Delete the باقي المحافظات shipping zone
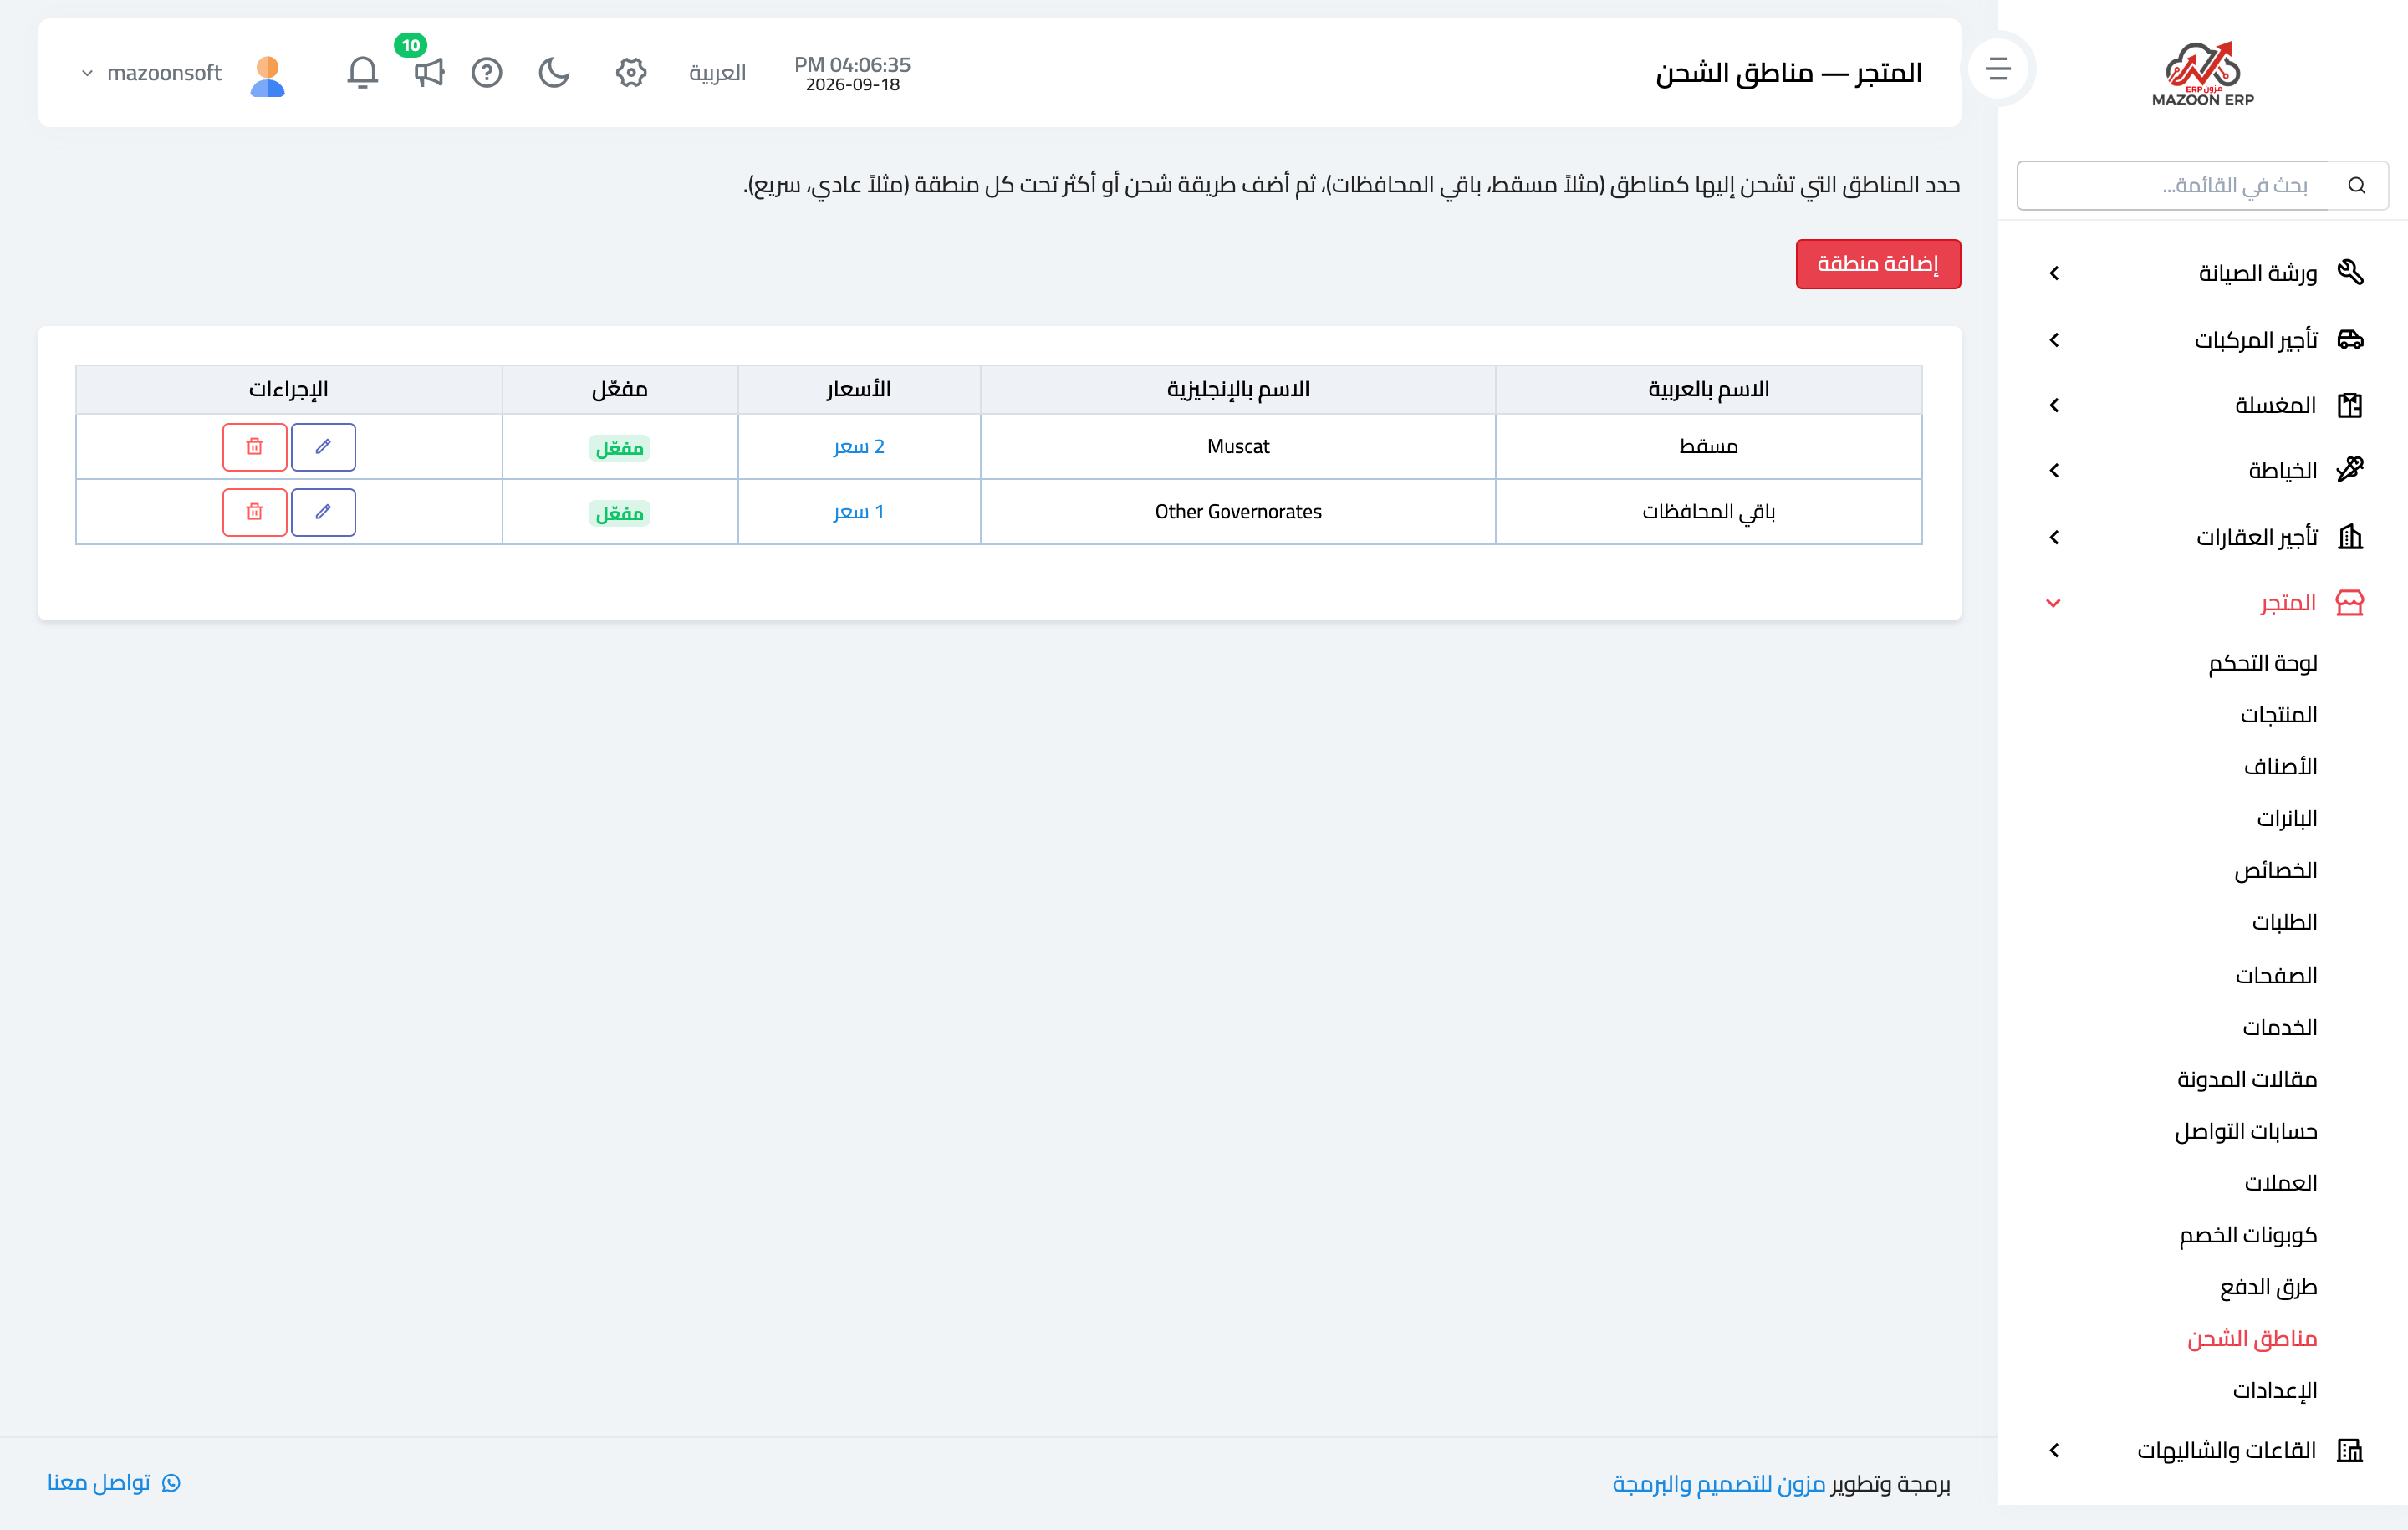The image size is (2408, 1530). pyautogui.click(x=255, y=512)
